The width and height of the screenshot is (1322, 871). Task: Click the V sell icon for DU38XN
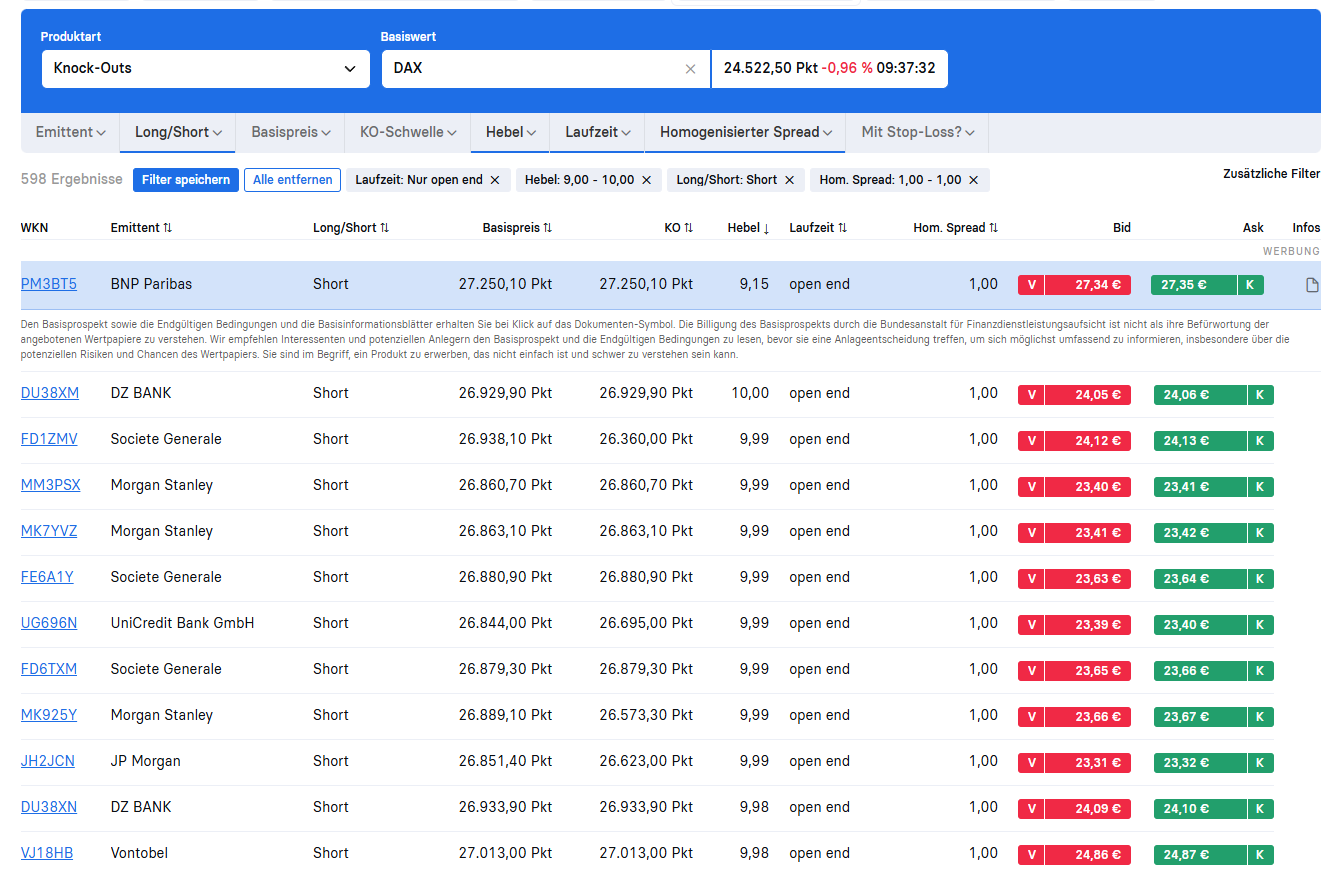1031,808
